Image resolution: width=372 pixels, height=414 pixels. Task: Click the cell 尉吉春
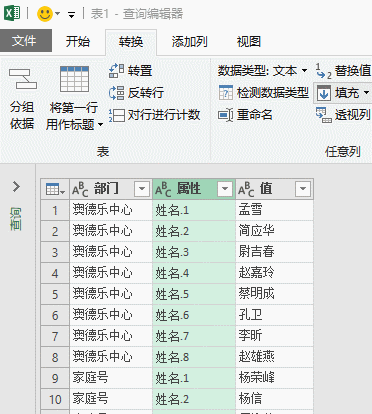274,252
